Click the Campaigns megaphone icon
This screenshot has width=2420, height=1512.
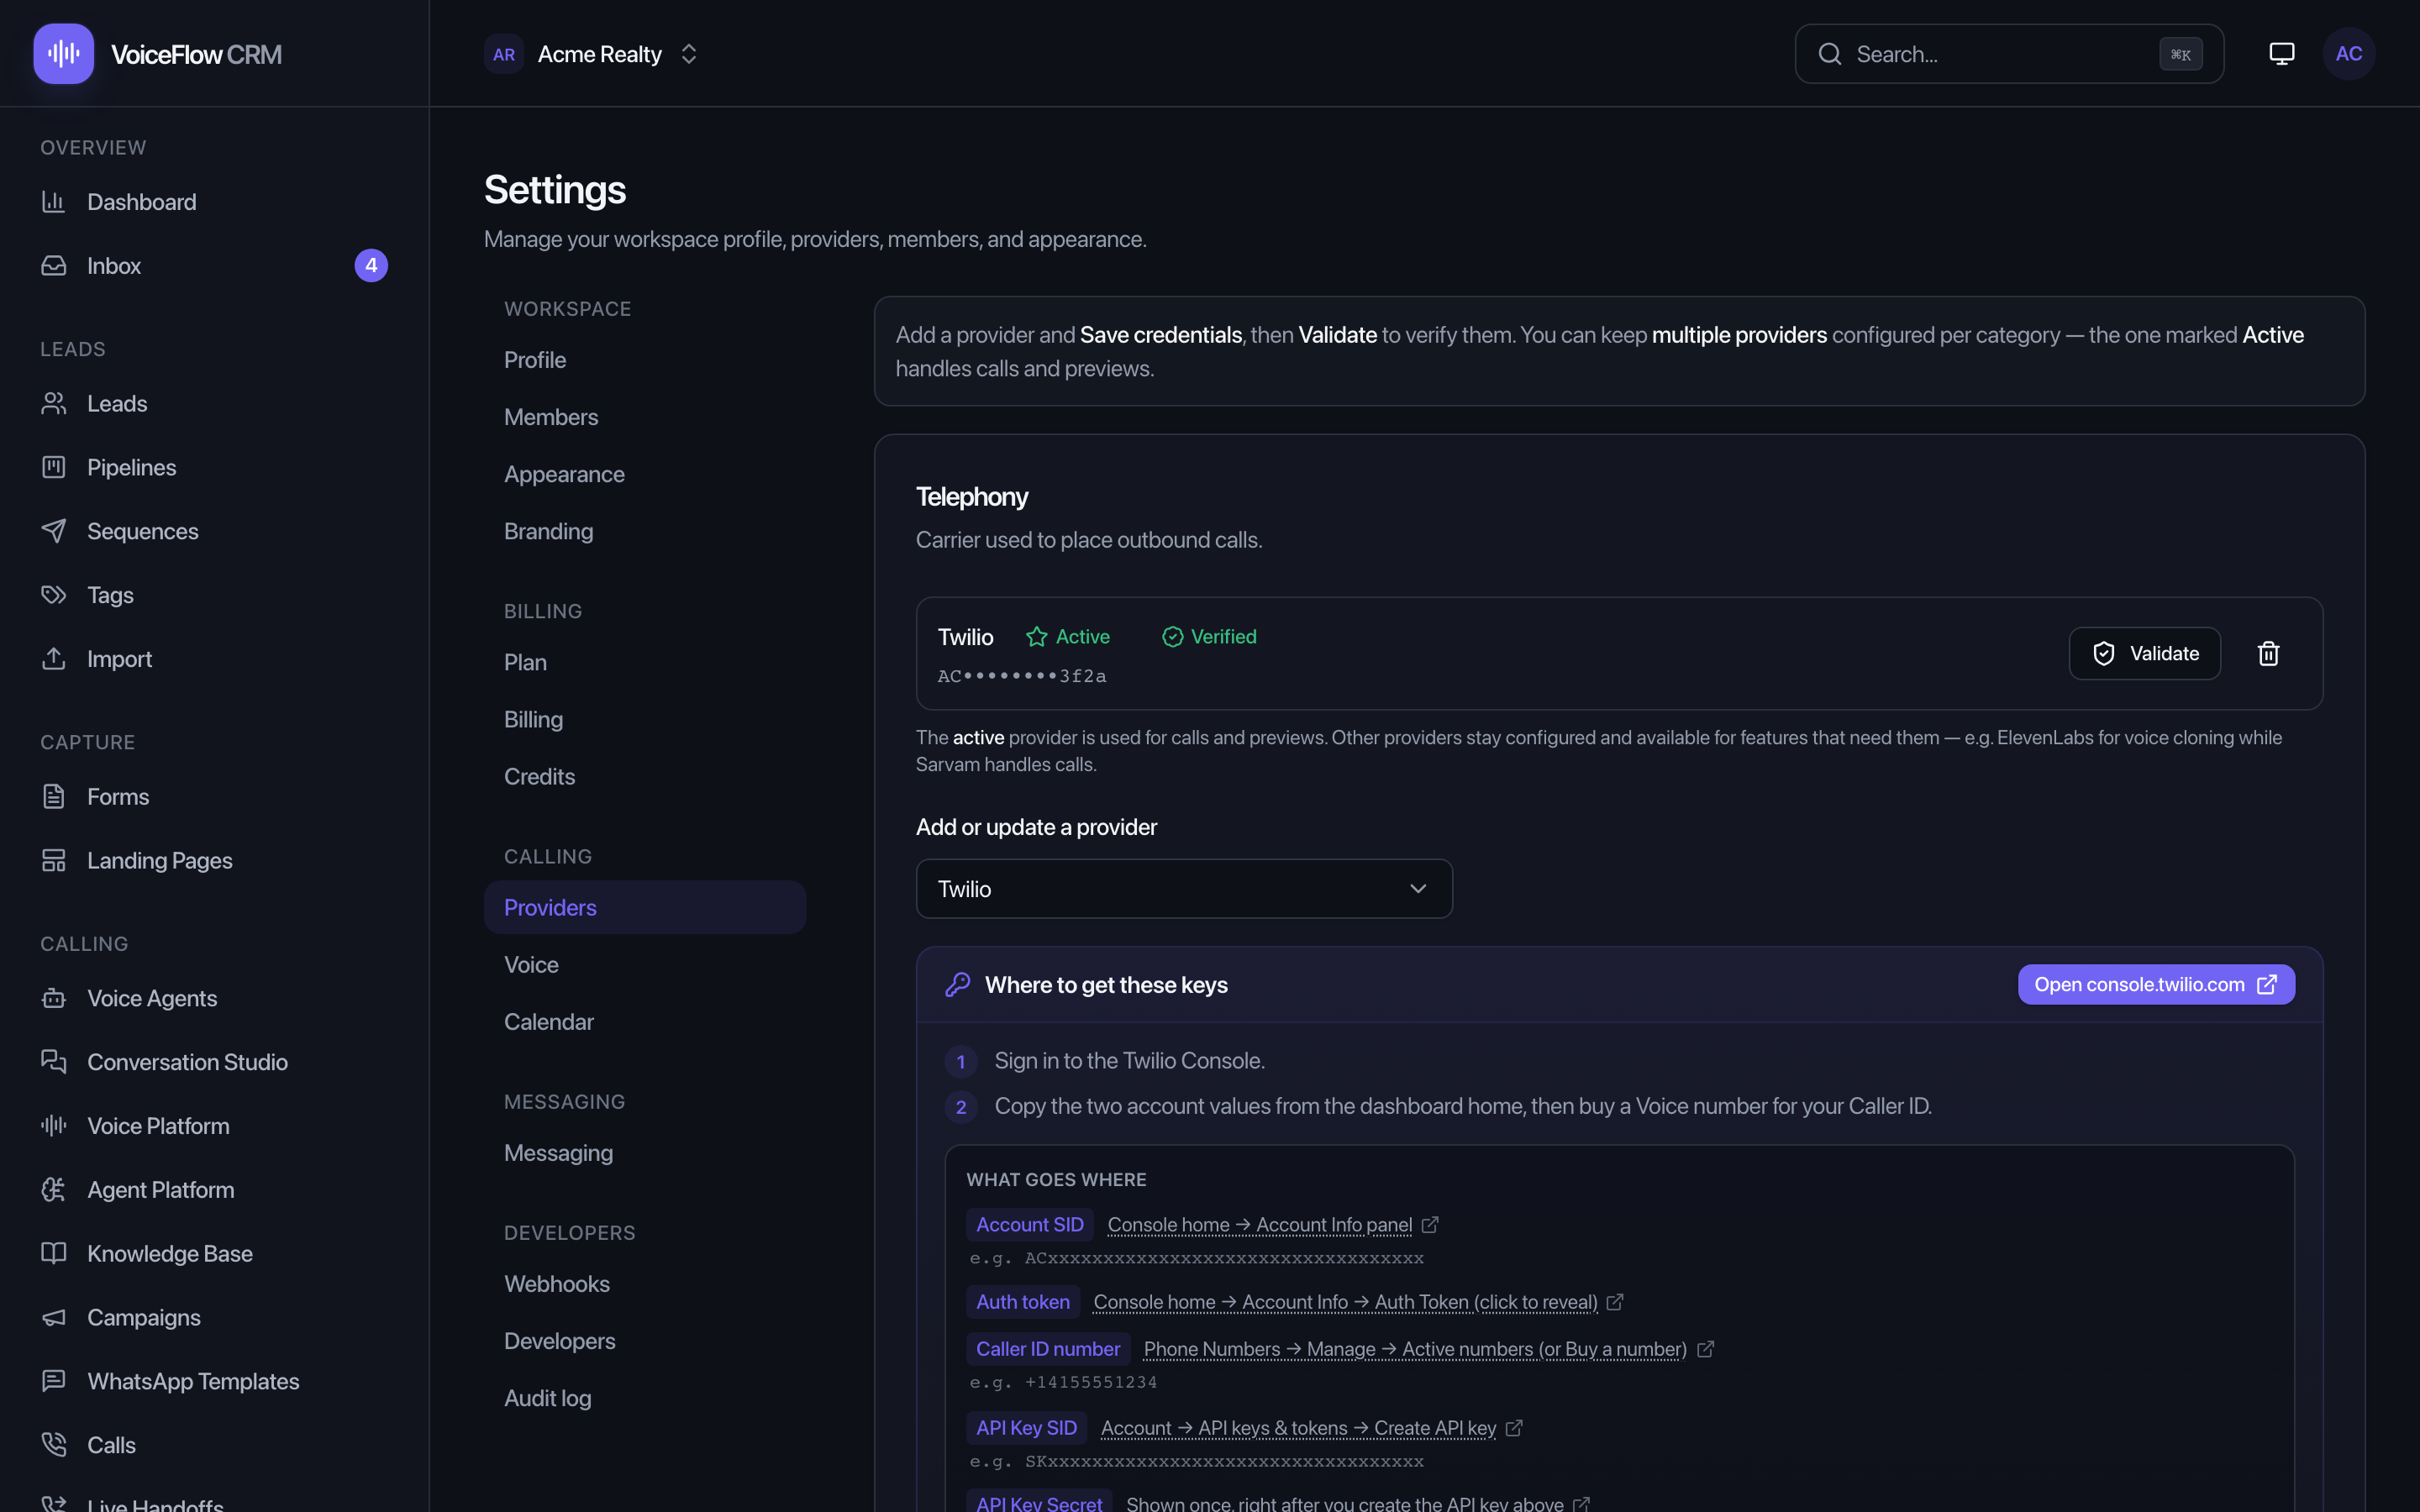tap(54, 1318)
